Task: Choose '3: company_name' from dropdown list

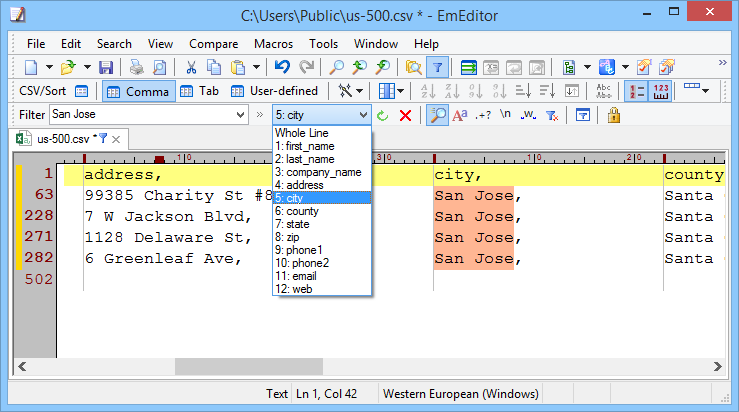Action: (321, 172)
